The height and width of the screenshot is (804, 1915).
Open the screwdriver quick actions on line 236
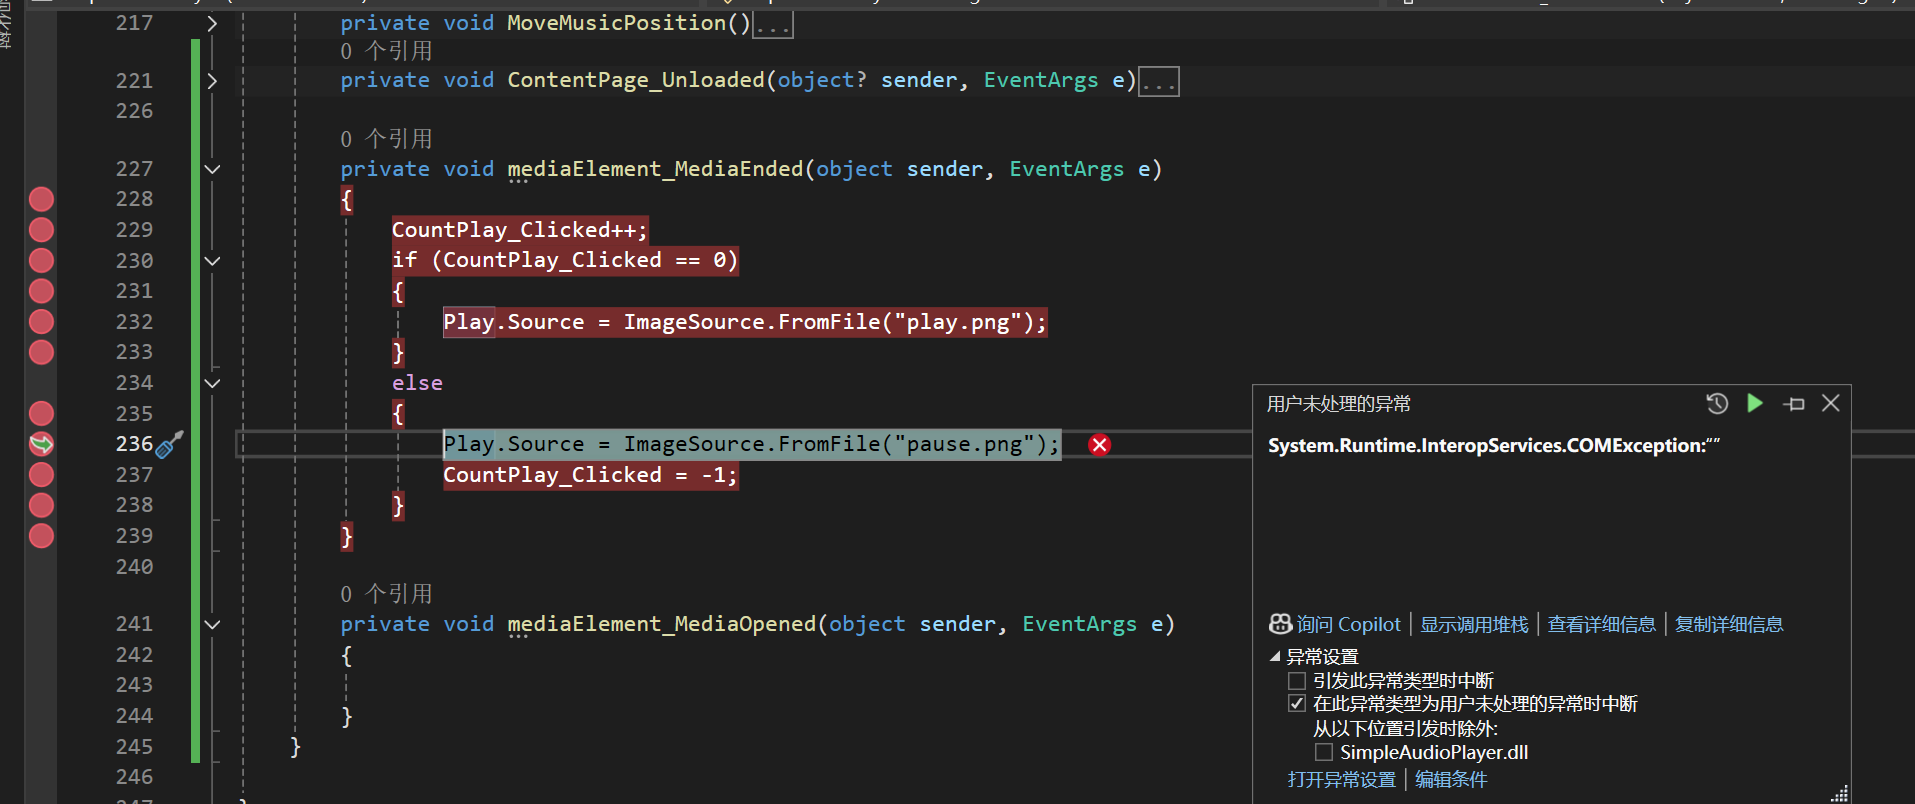coord(170,444)
